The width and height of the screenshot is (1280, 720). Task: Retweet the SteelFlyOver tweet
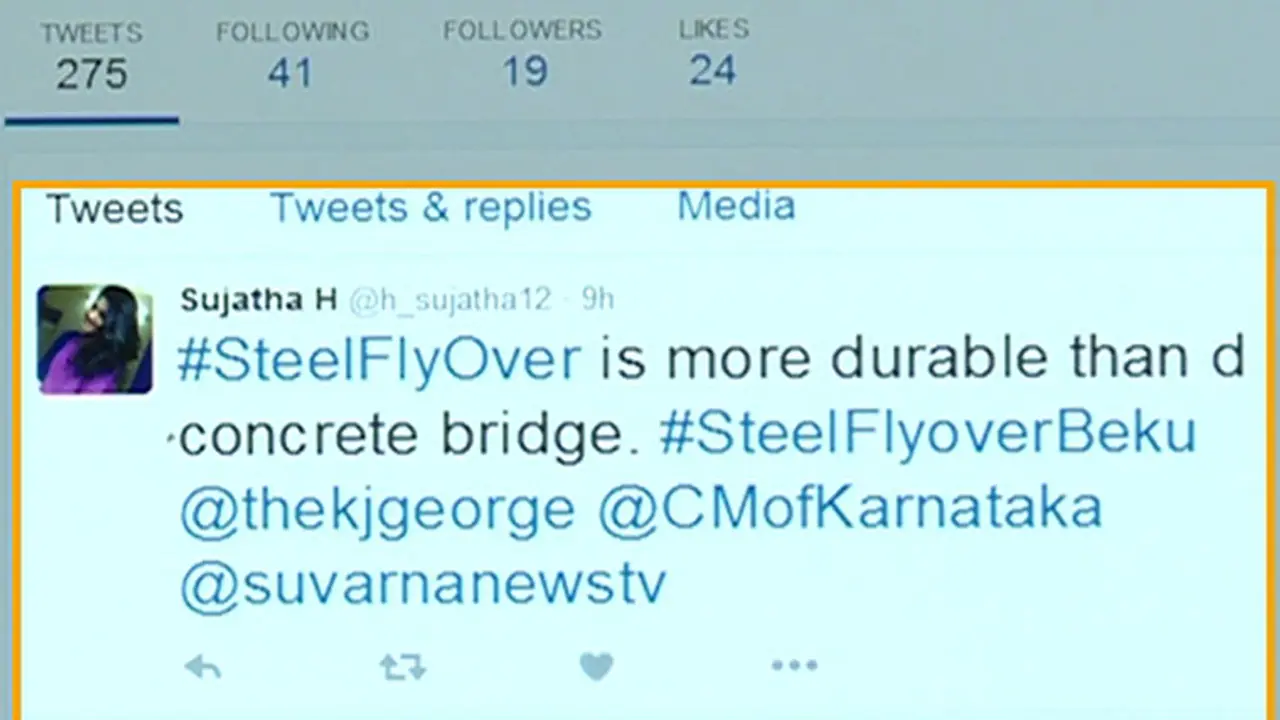point(403,667)
